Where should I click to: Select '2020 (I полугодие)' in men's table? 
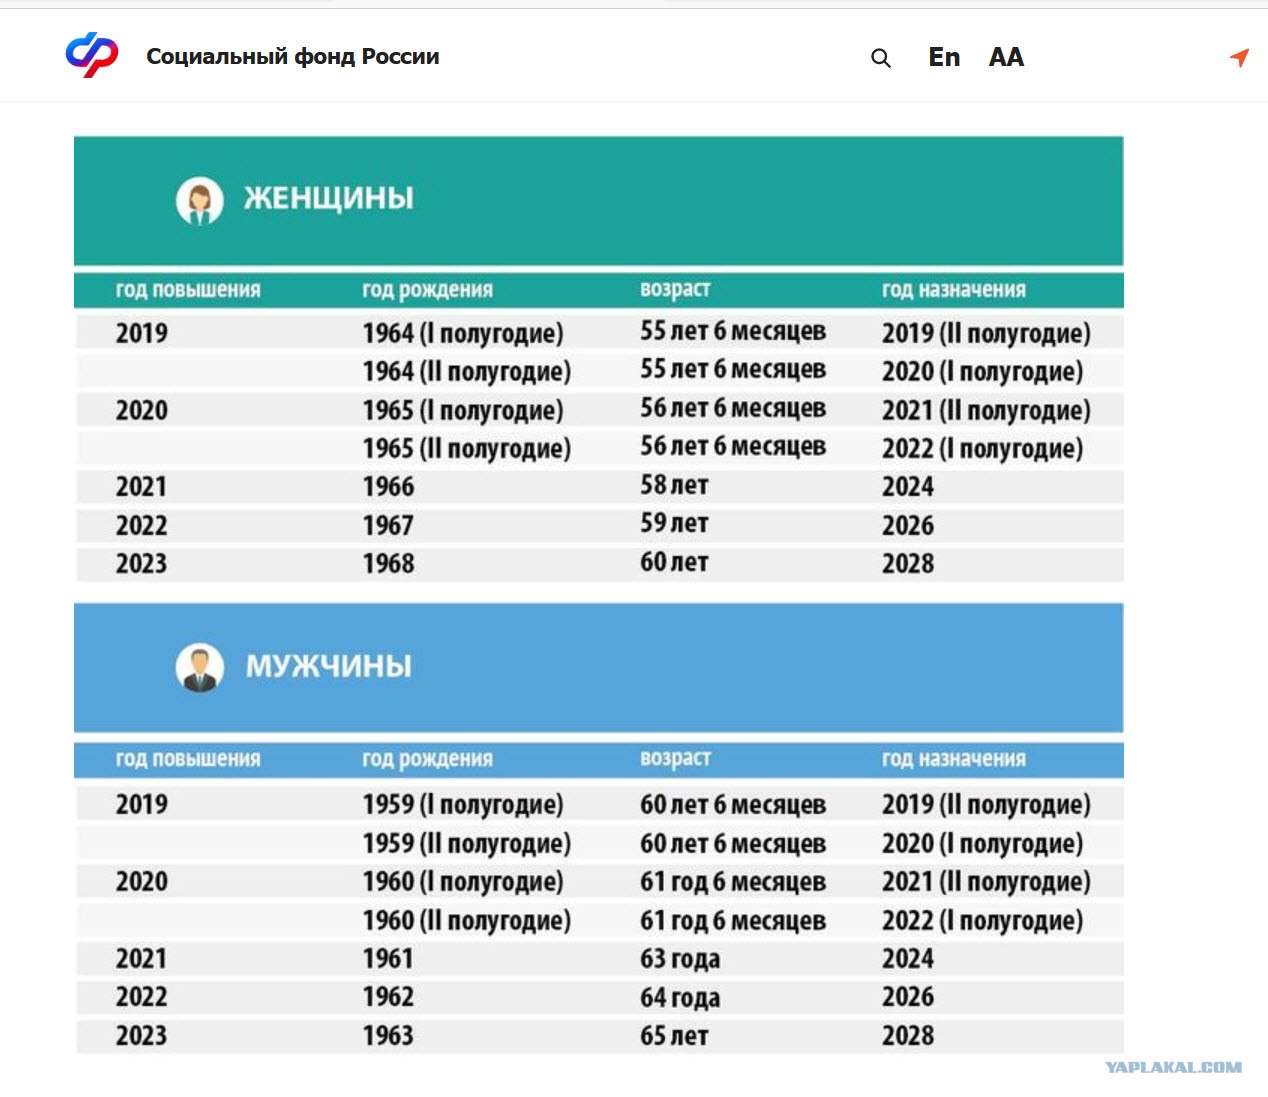tap(982, 843)
